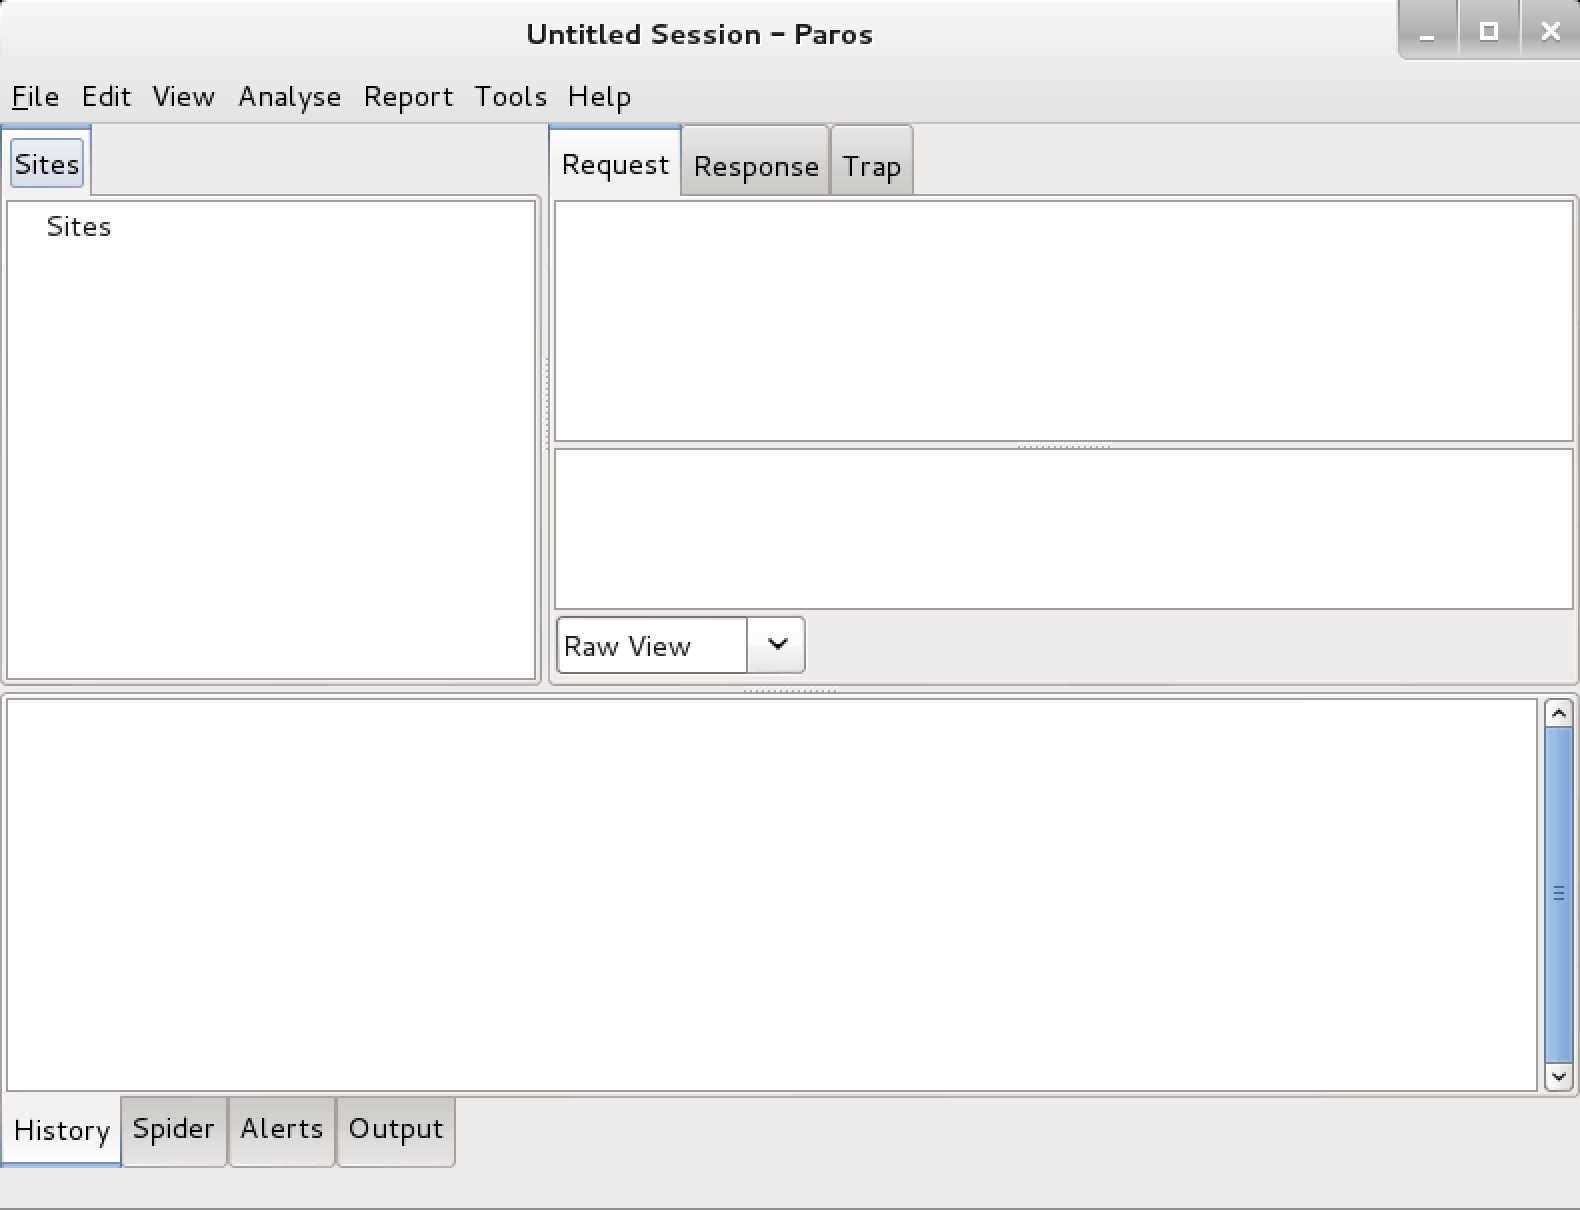
Task: Open the Edit menu
Action: (x=106, y=97)
